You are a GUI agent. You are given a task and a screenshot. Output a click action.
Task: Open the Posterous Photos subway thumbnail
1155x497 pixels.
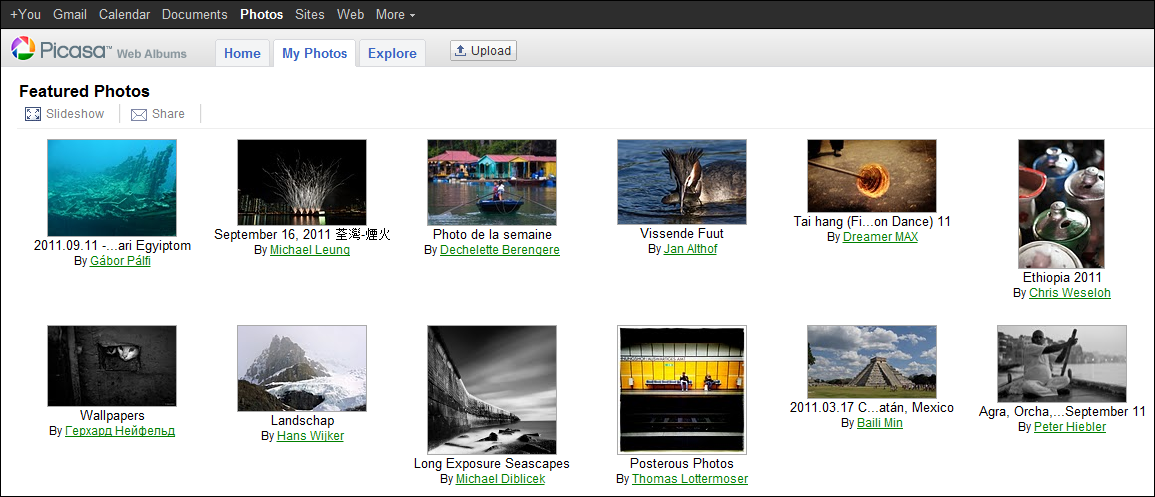(682, 390)
